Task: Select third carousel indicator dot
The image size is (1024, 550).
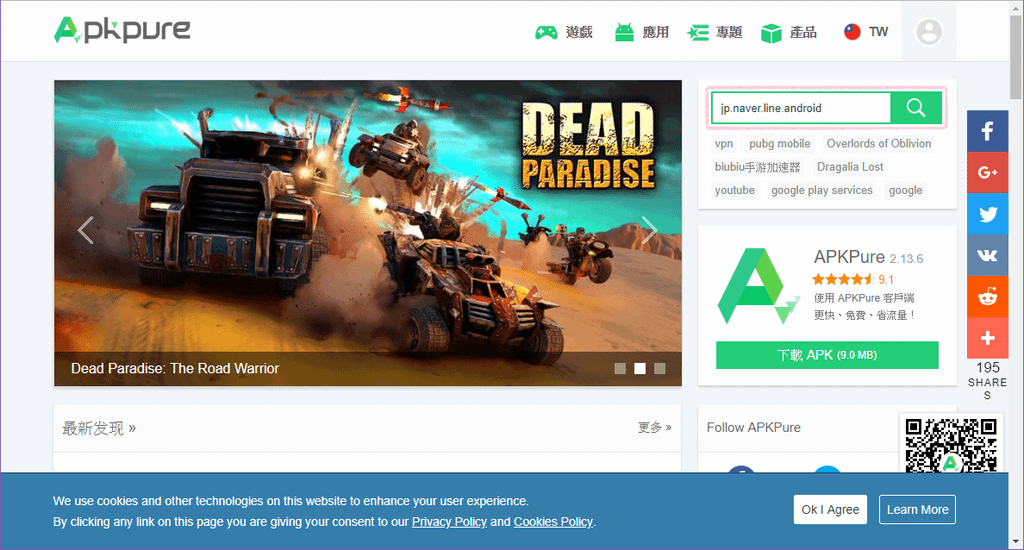Action: tap(660, 368)
